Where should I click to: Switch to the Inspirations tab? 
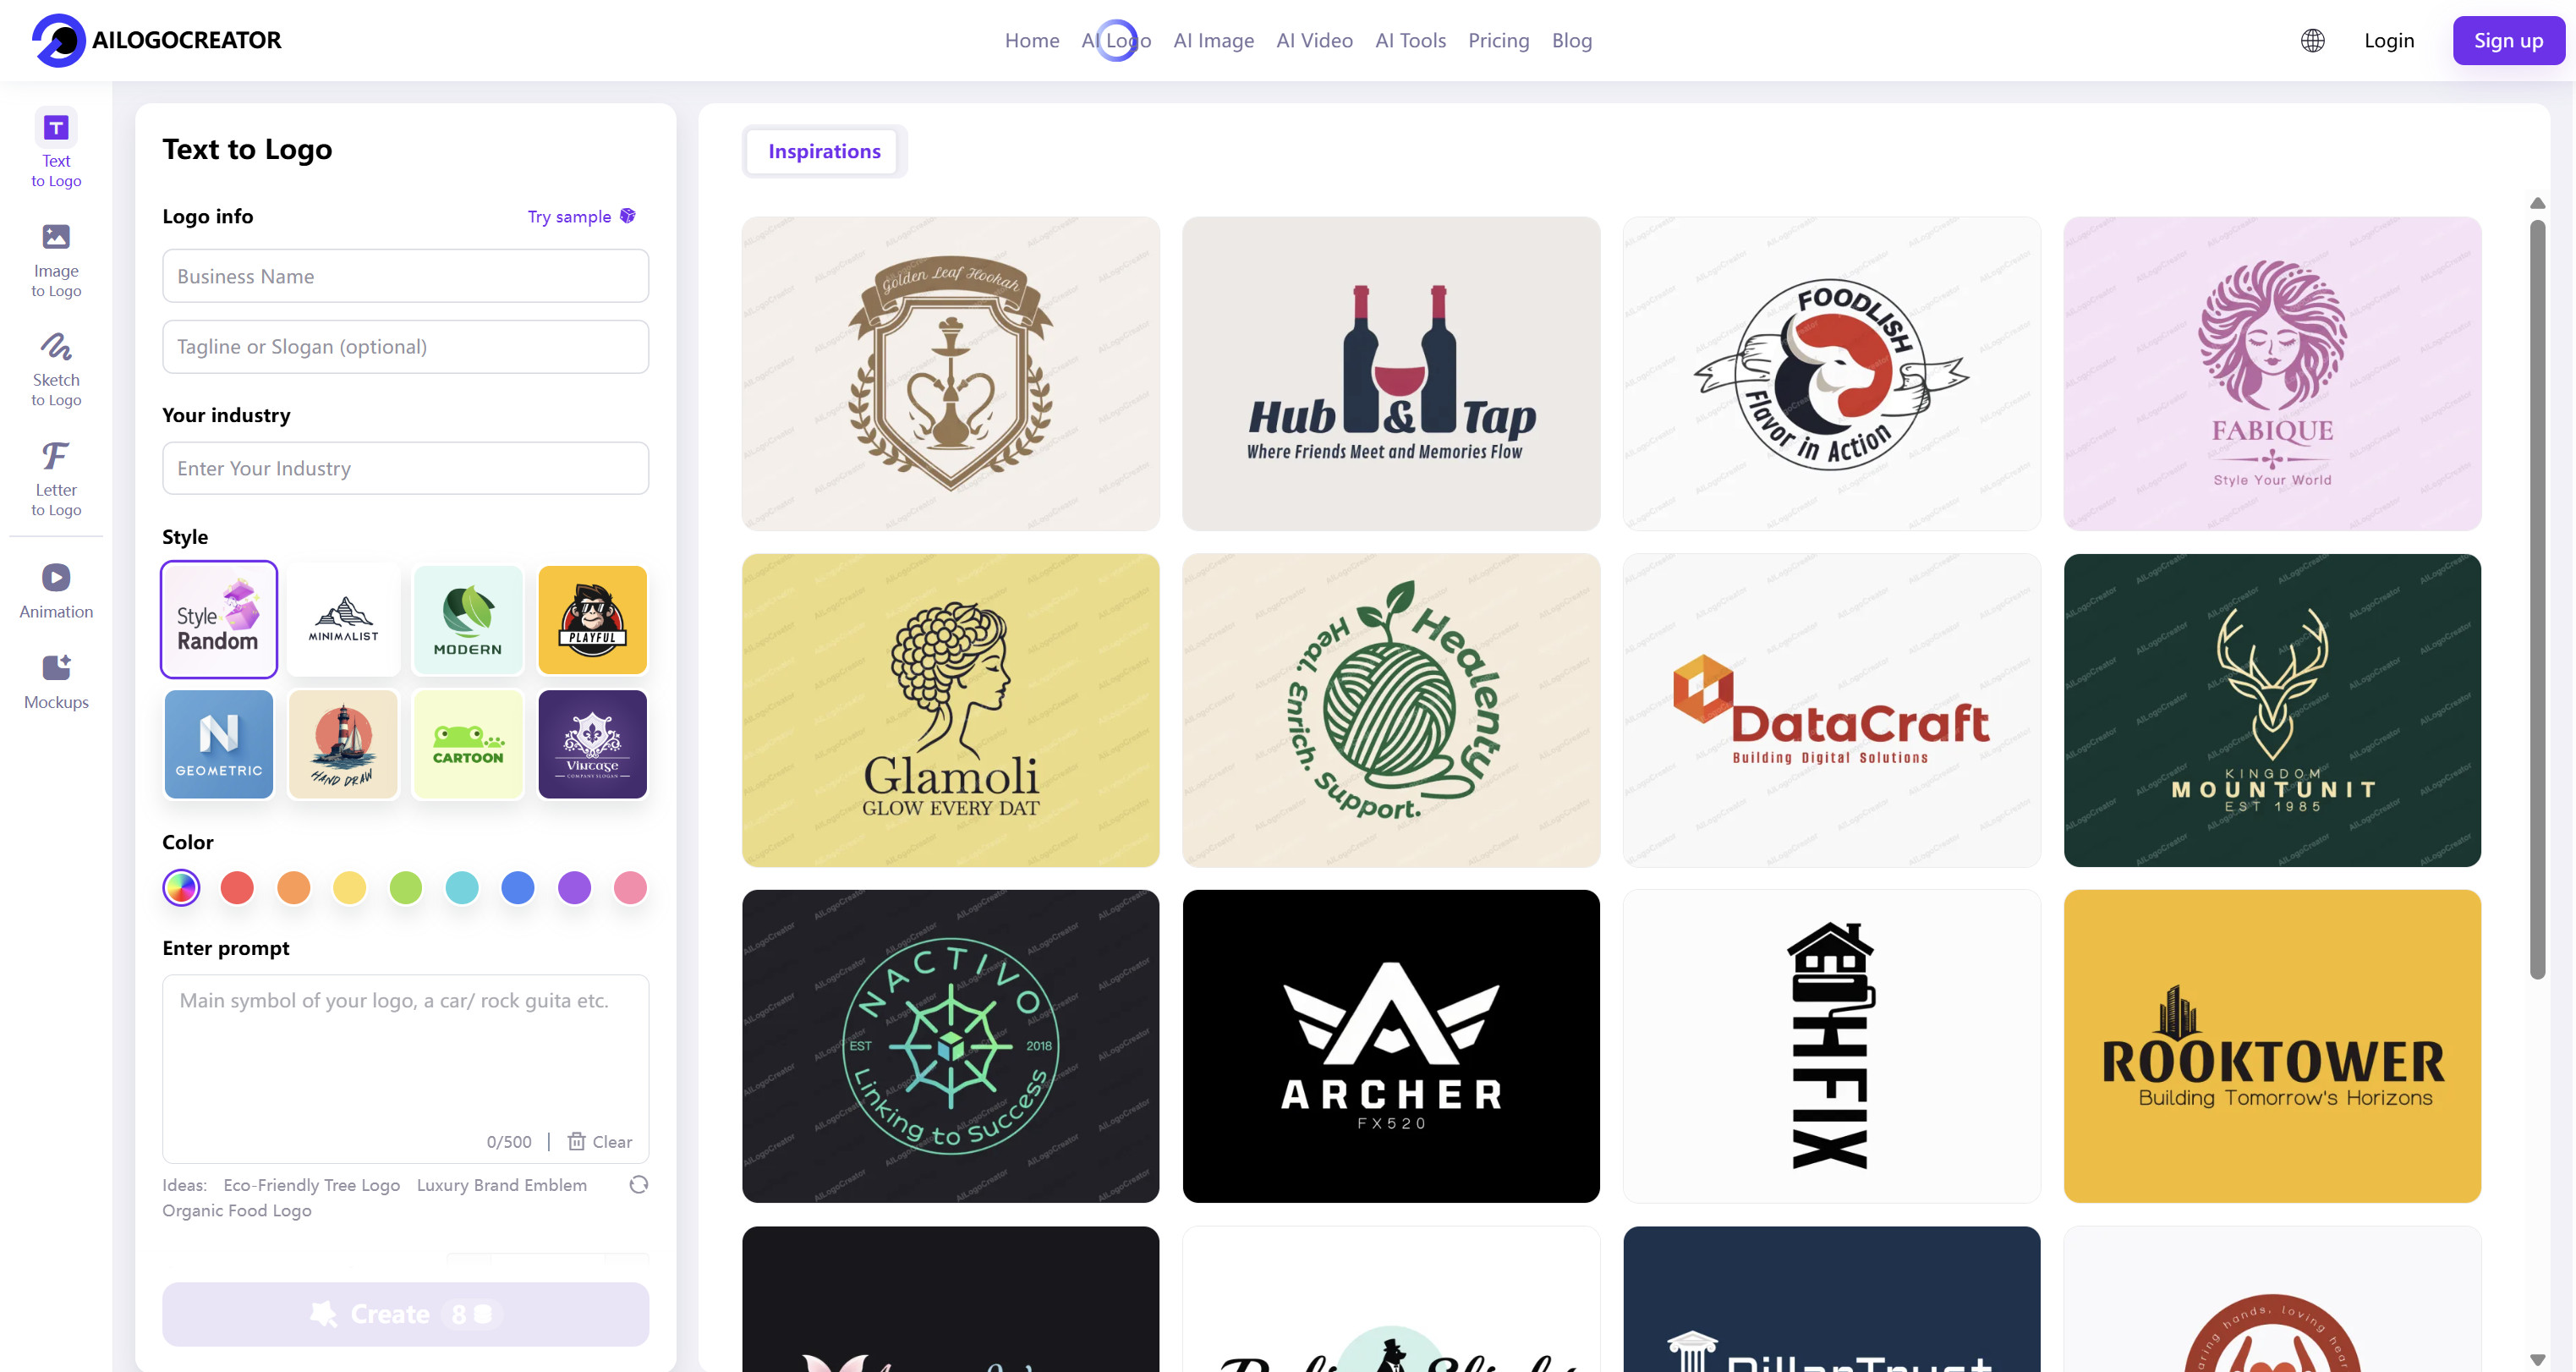pyautogui.click(x=824, y=151)
